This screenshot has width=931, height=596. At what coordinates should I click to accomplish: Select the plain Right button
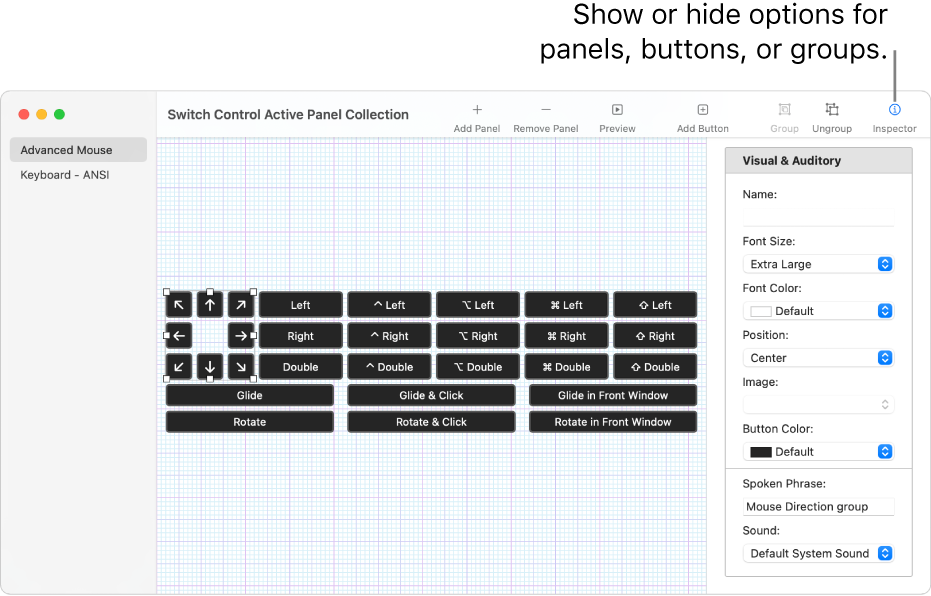click(x=300, y=336)
